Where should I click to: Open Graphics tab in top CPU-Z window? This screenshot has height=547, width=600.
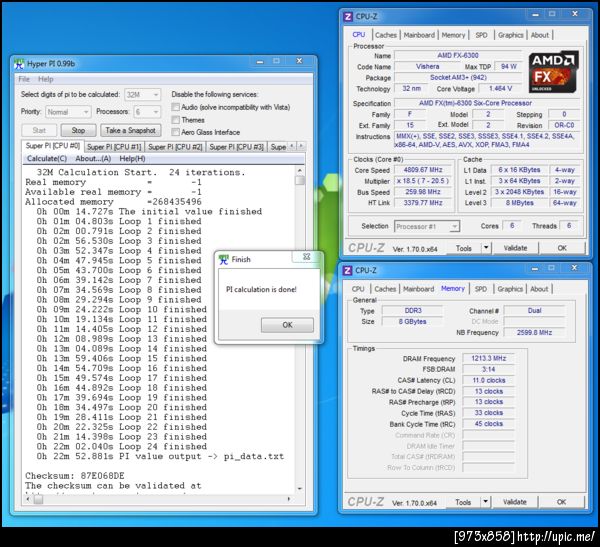tap(510, 35)
